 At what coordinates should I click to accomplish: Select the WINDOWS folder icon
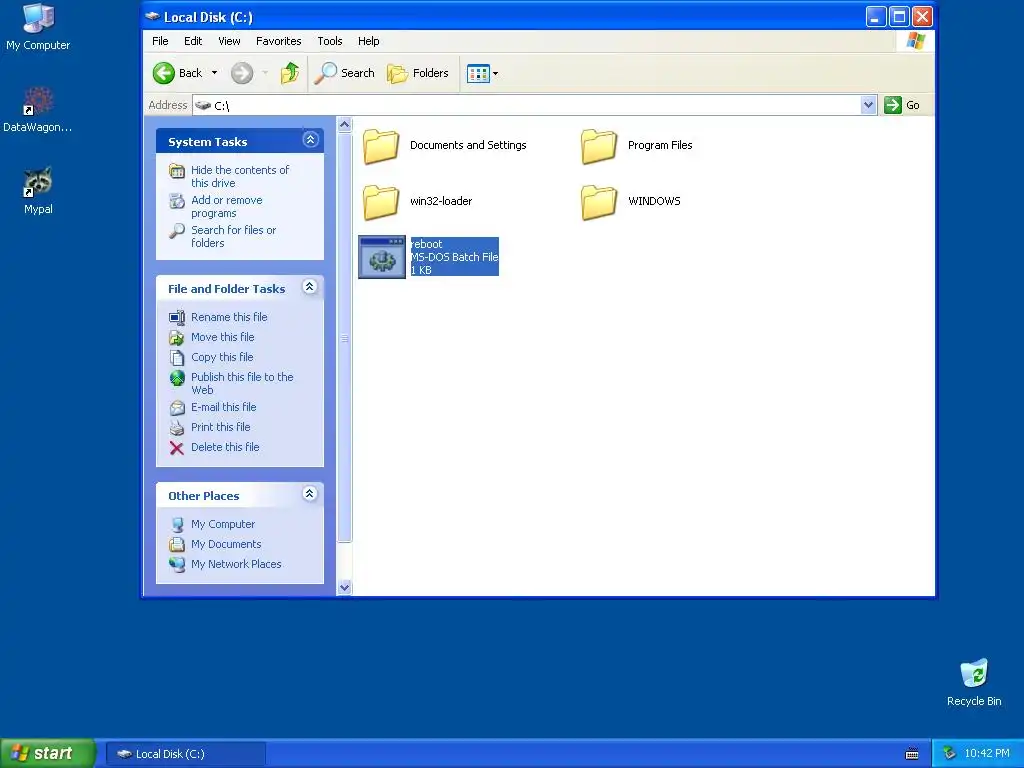(599, 202)
